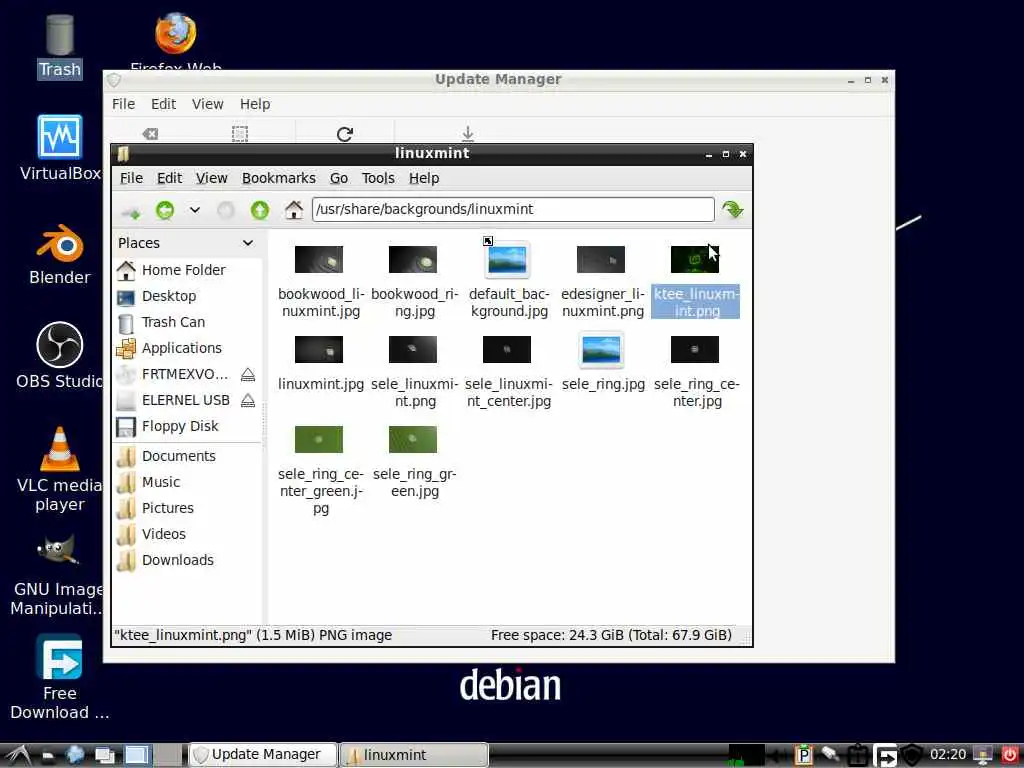Expand the Places side pane dropdown

click(248, 243)
